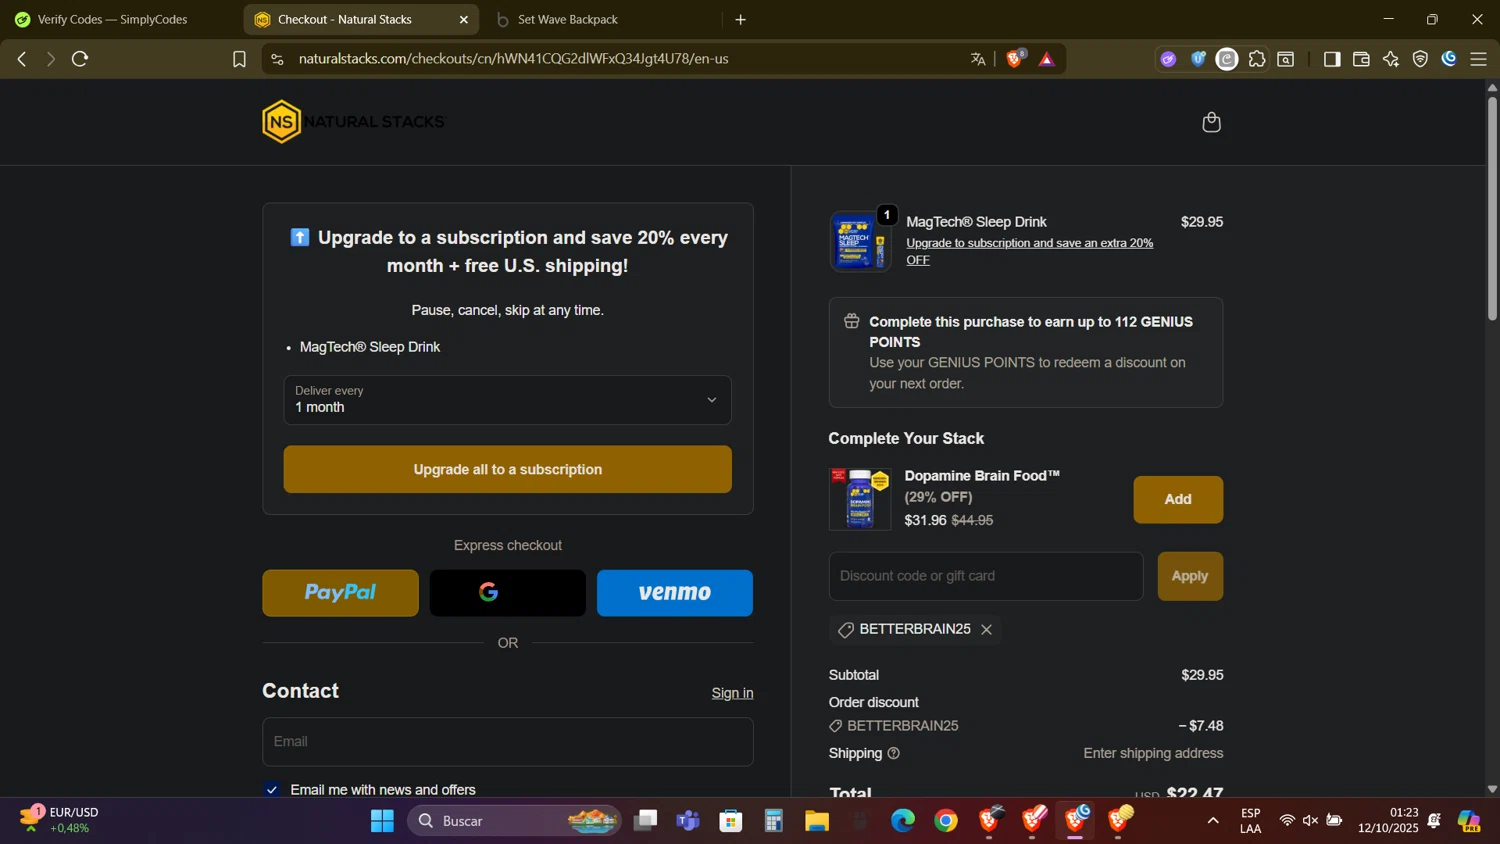1500x844 pixels.
Task: Open a new browser tab
Action: click(x=740, y=19)
